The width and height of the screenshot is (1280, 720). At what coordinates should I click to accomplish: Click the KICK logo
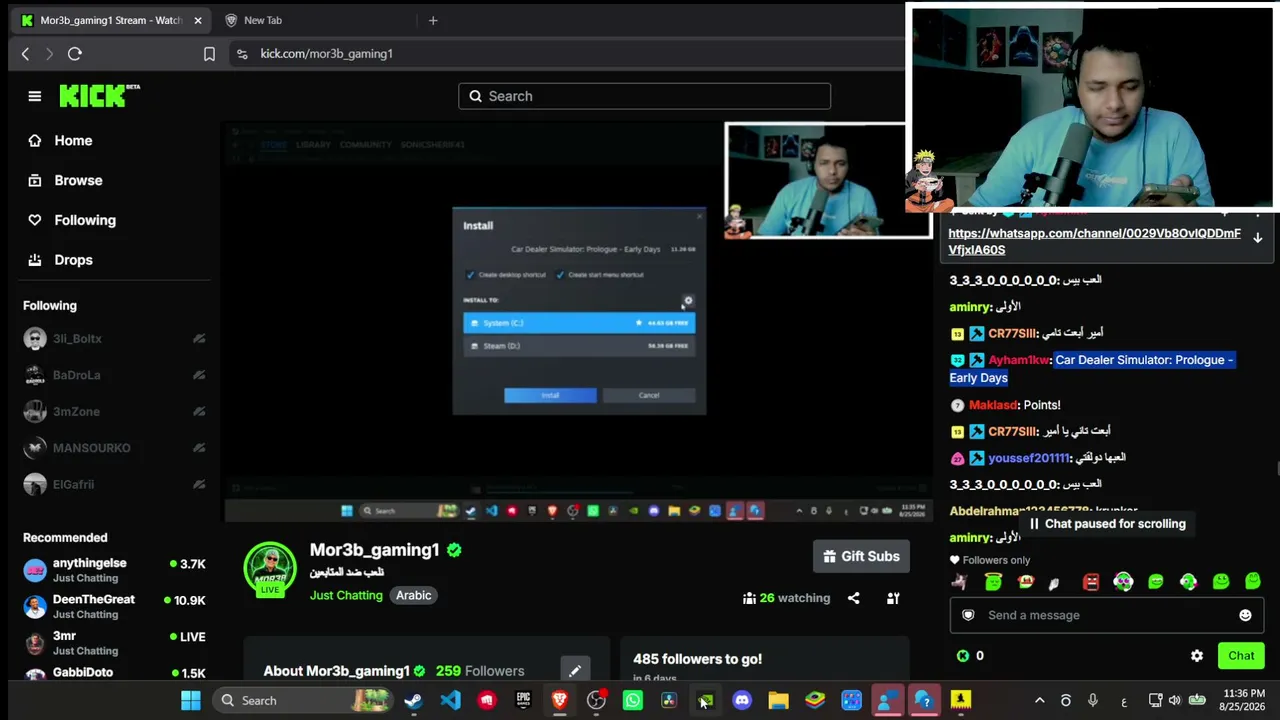(x=99, y=96)
